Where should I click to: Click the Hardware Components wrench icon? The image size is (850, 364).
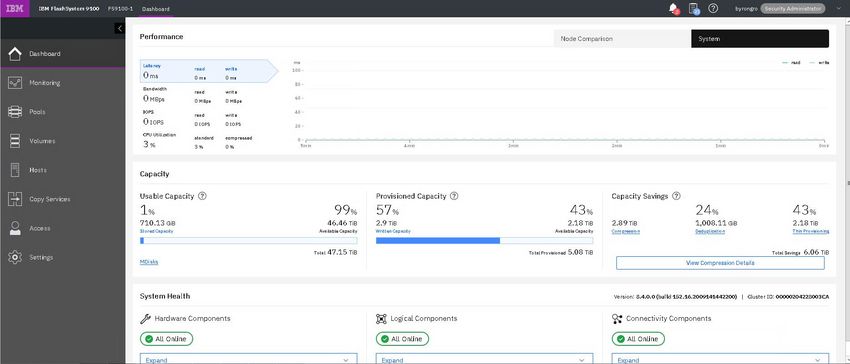point(145,318)
